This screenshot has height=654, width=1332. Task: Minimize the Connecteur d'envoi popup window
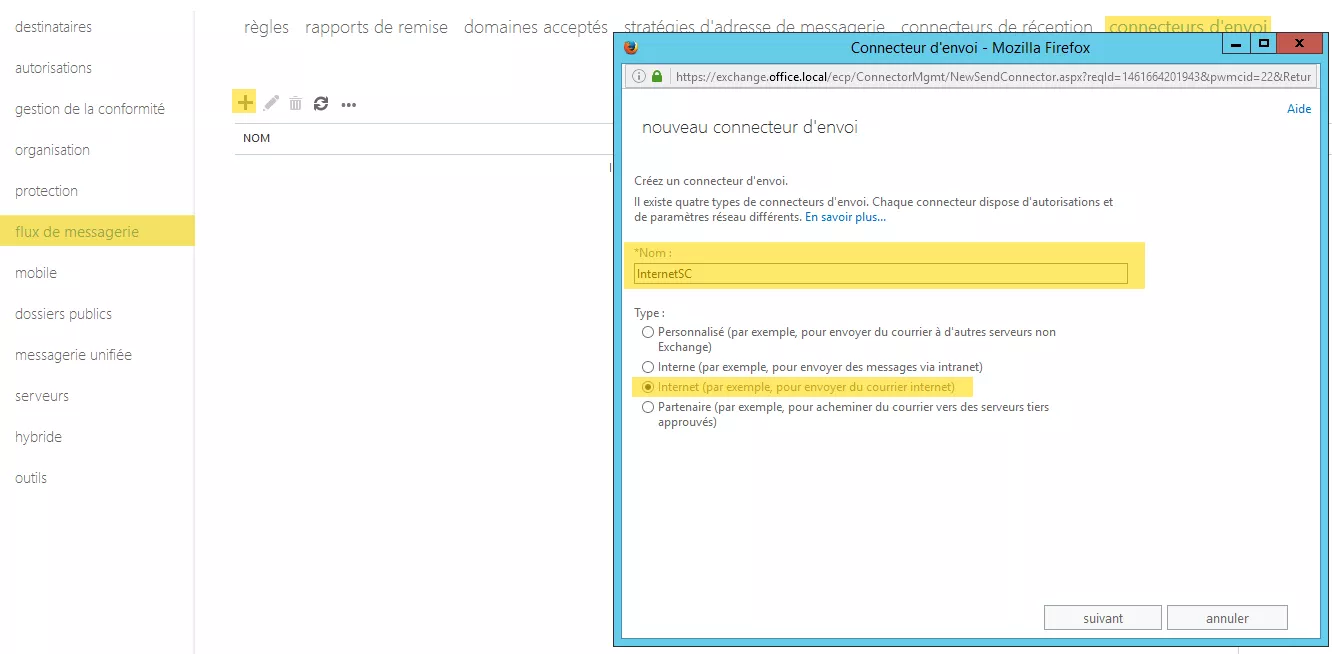coord(1237,44)
